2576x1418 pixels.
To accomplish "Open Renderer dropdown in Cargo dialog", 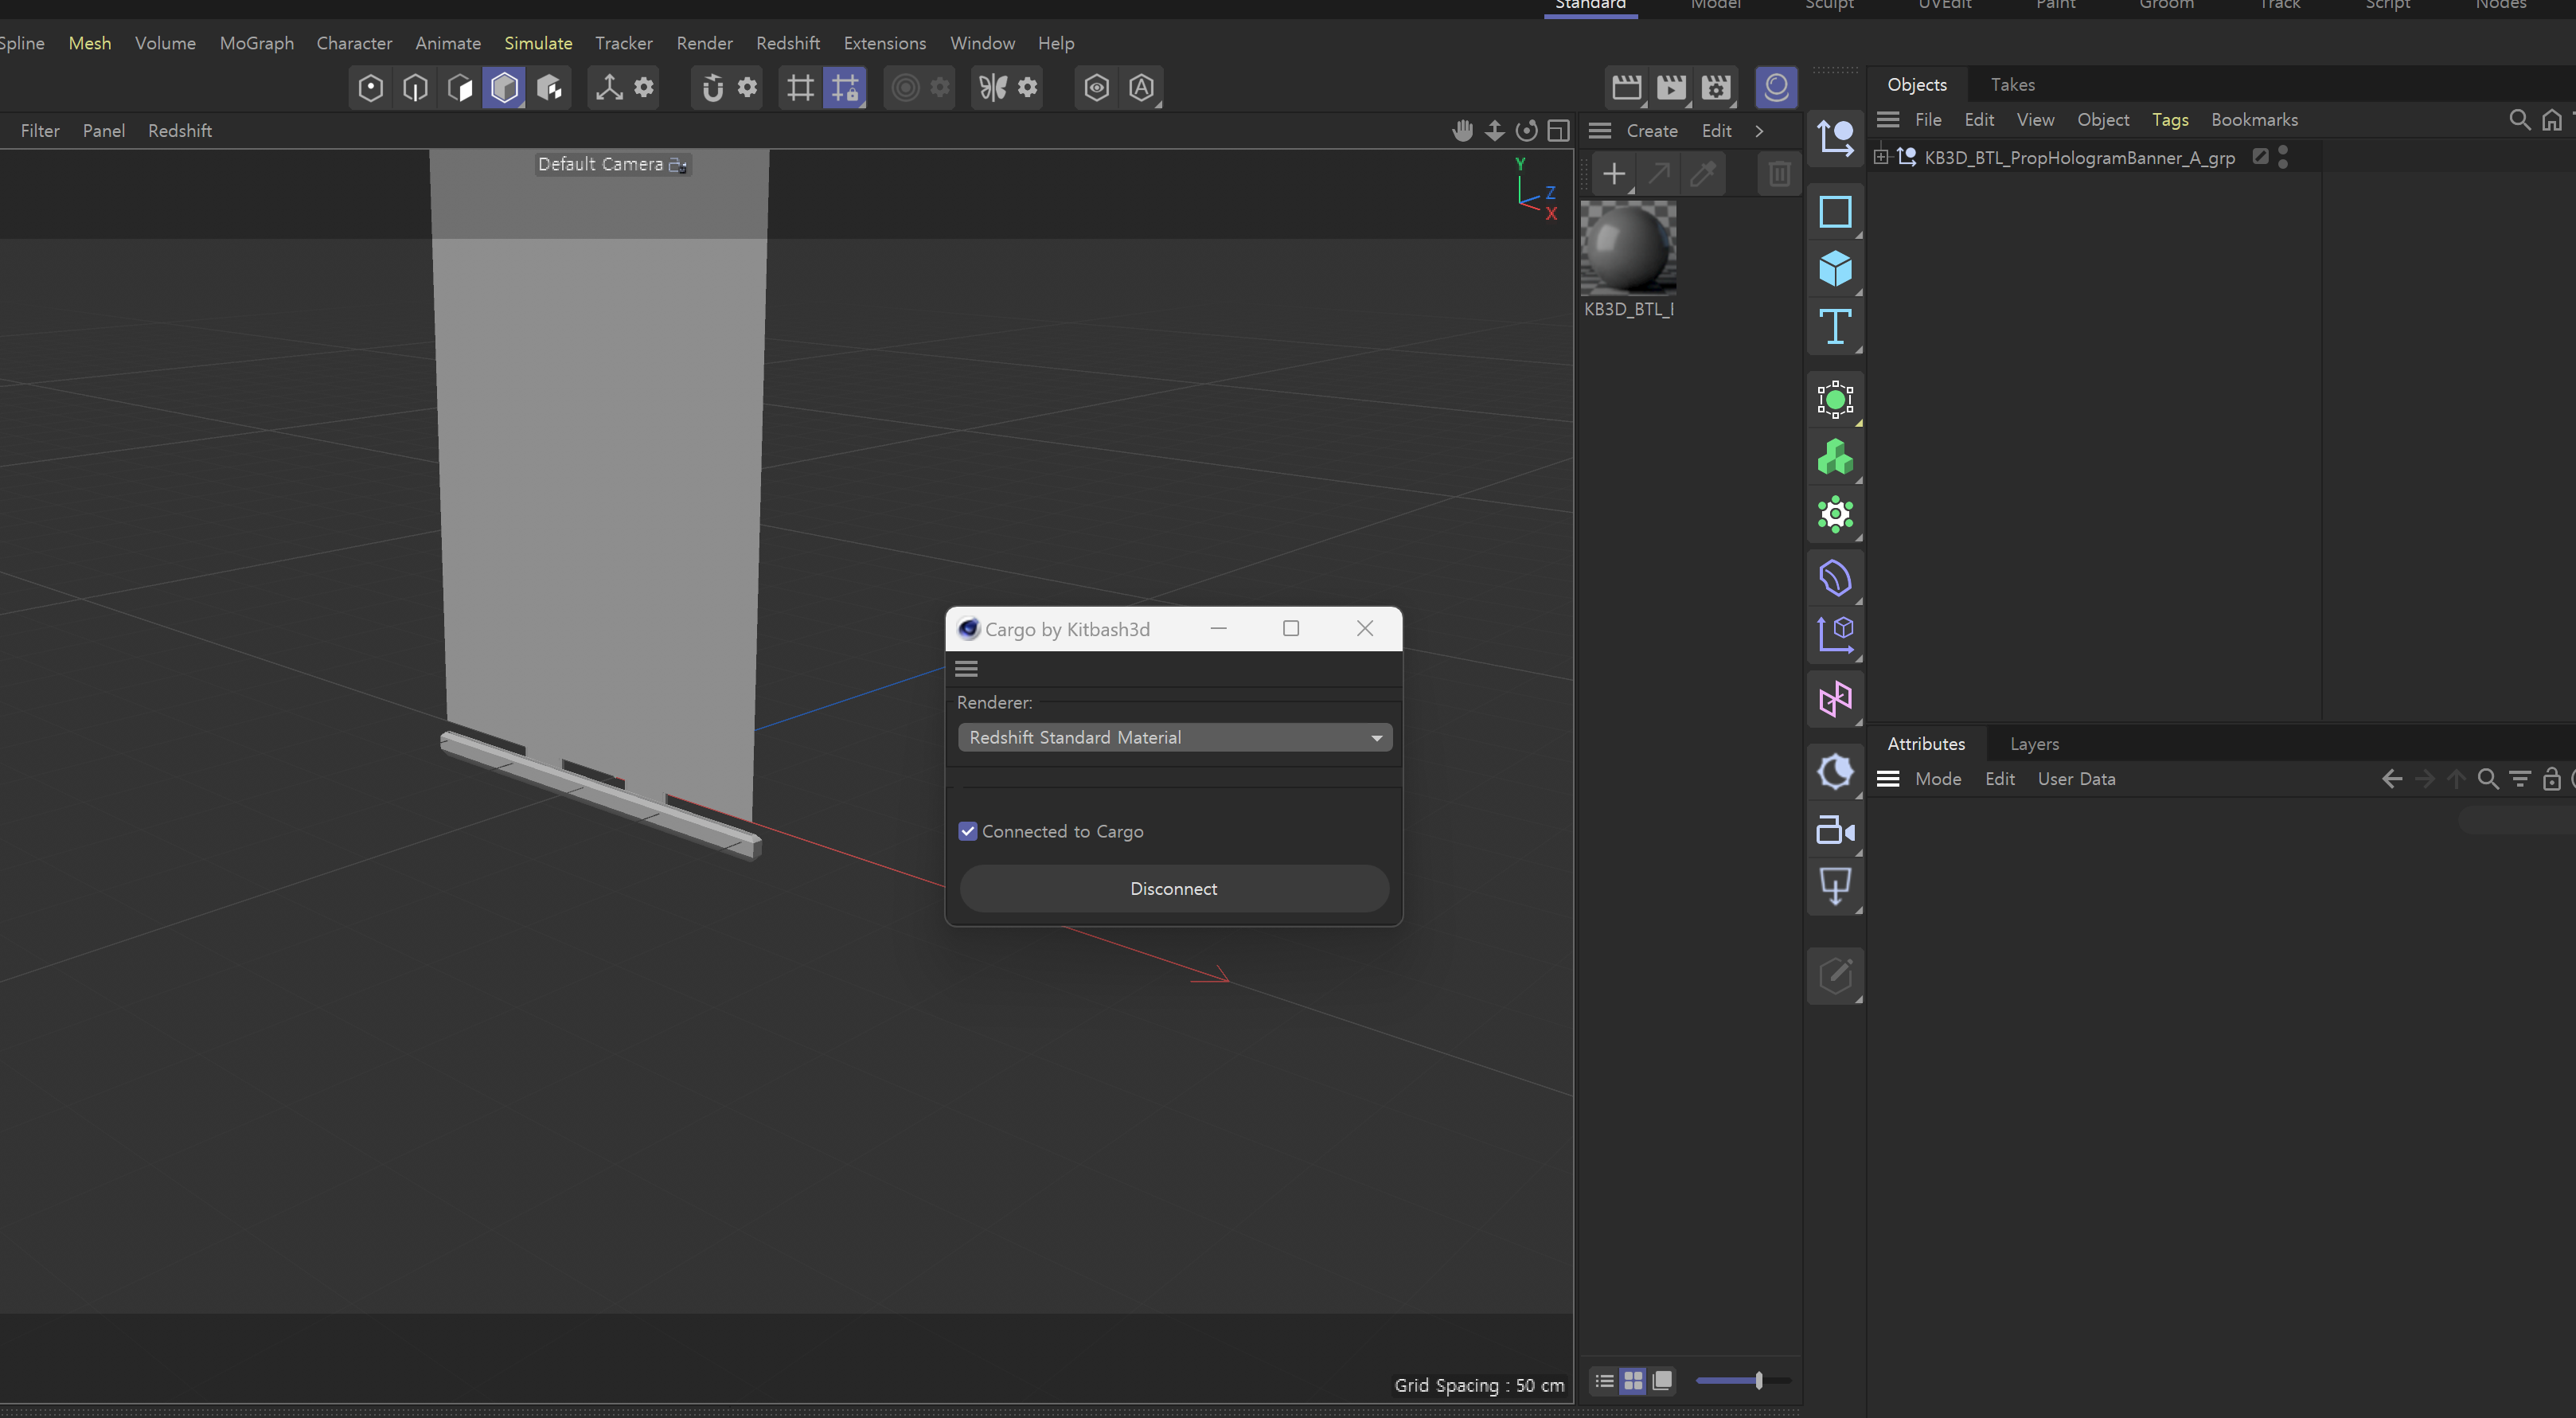I will 1174,738.
